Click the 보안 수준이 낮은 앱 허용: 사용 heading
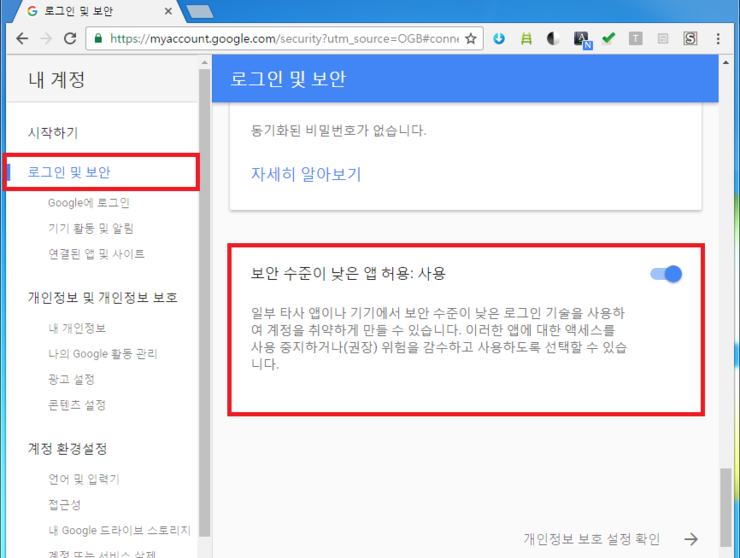This screenshot has height=558, width=740. click(x=348, y=273)
